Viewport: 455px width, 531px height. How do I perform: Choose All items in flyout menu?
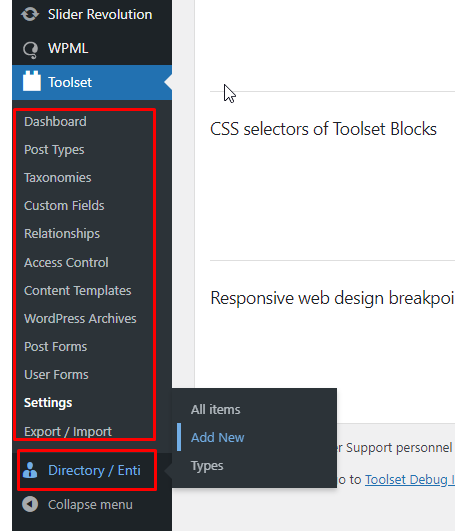pyautogui.click(x=216, y=409)
